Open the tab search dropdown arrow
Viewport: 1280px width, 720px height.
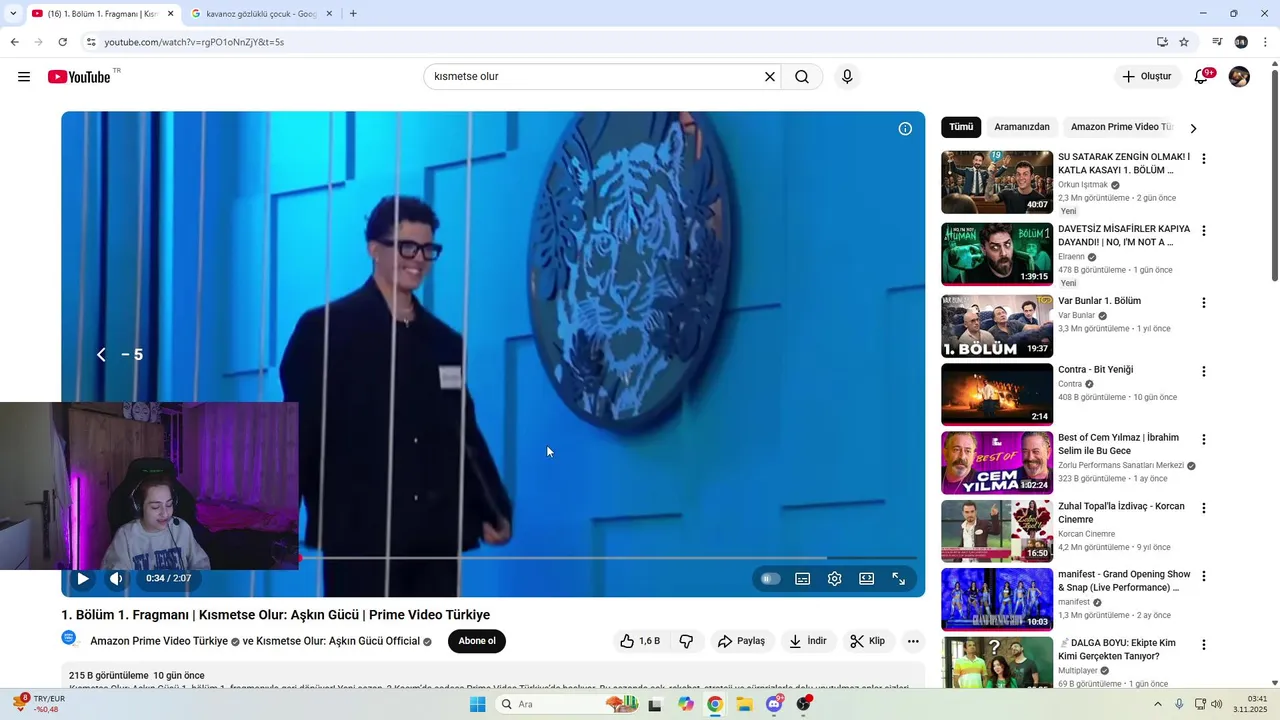pos(13,14)
